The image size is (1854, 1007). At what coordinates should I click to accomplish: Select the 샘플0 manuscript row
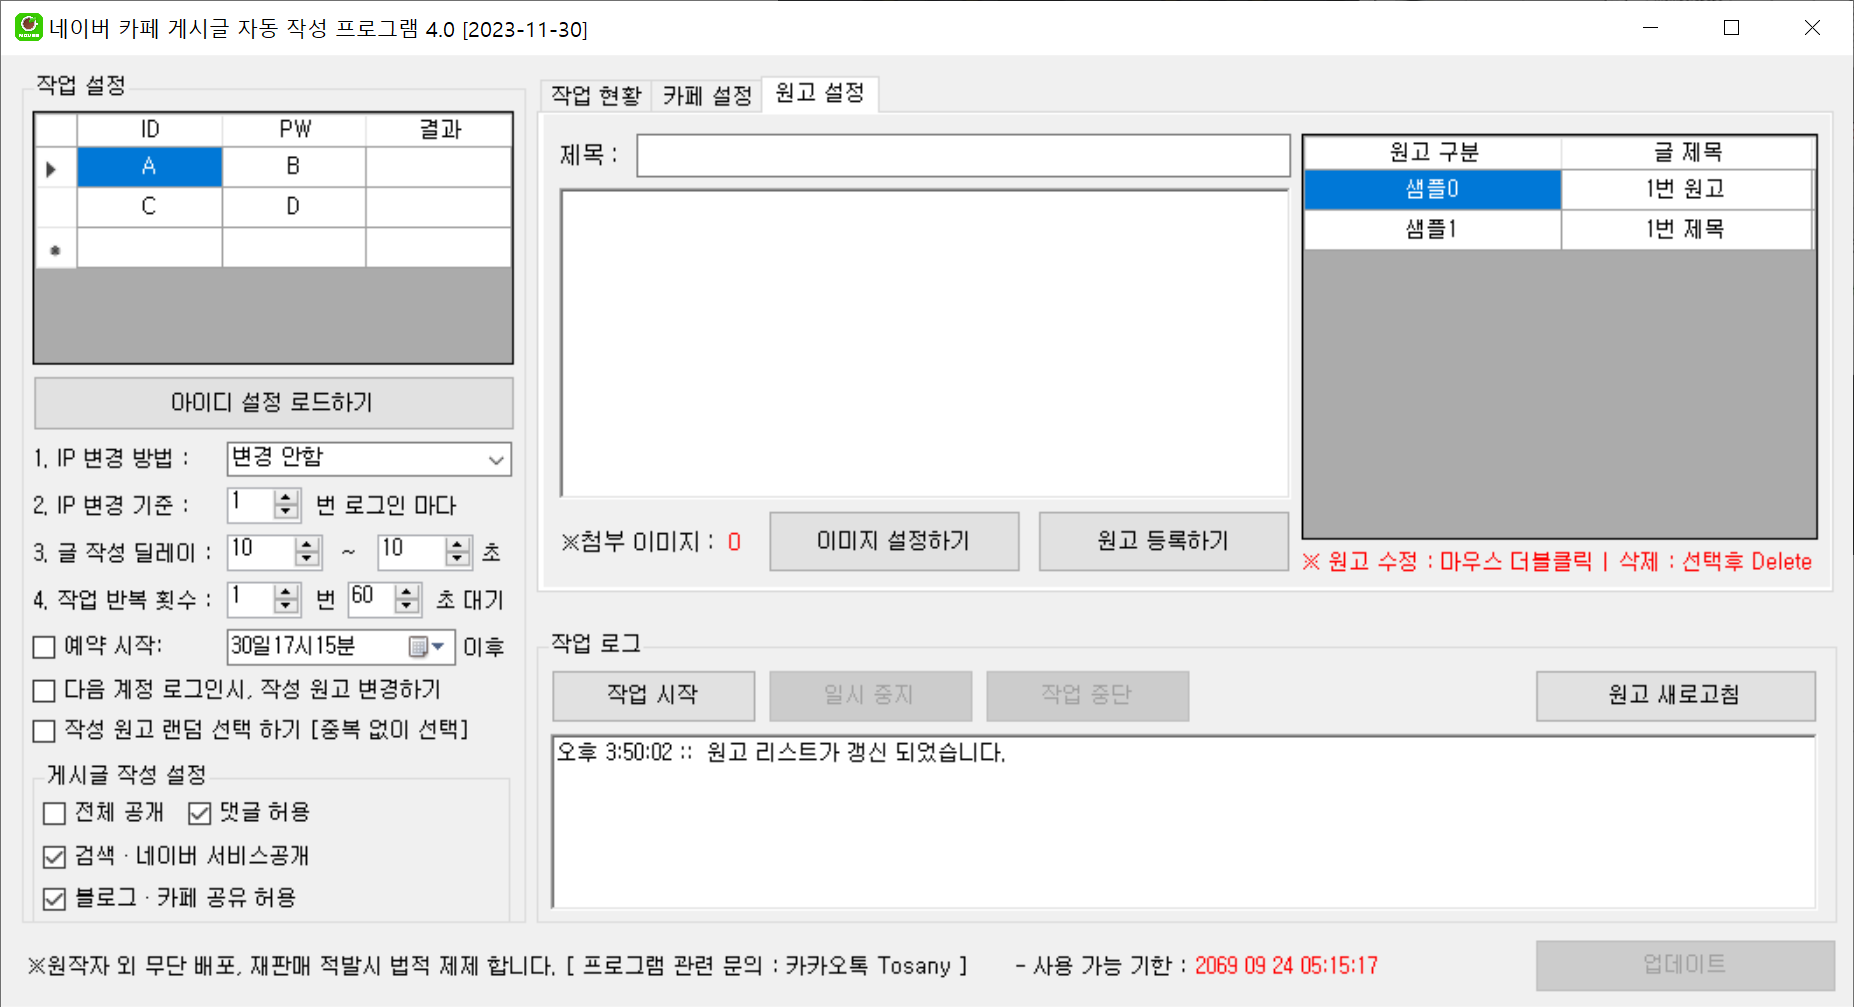tap(1432, 189)
